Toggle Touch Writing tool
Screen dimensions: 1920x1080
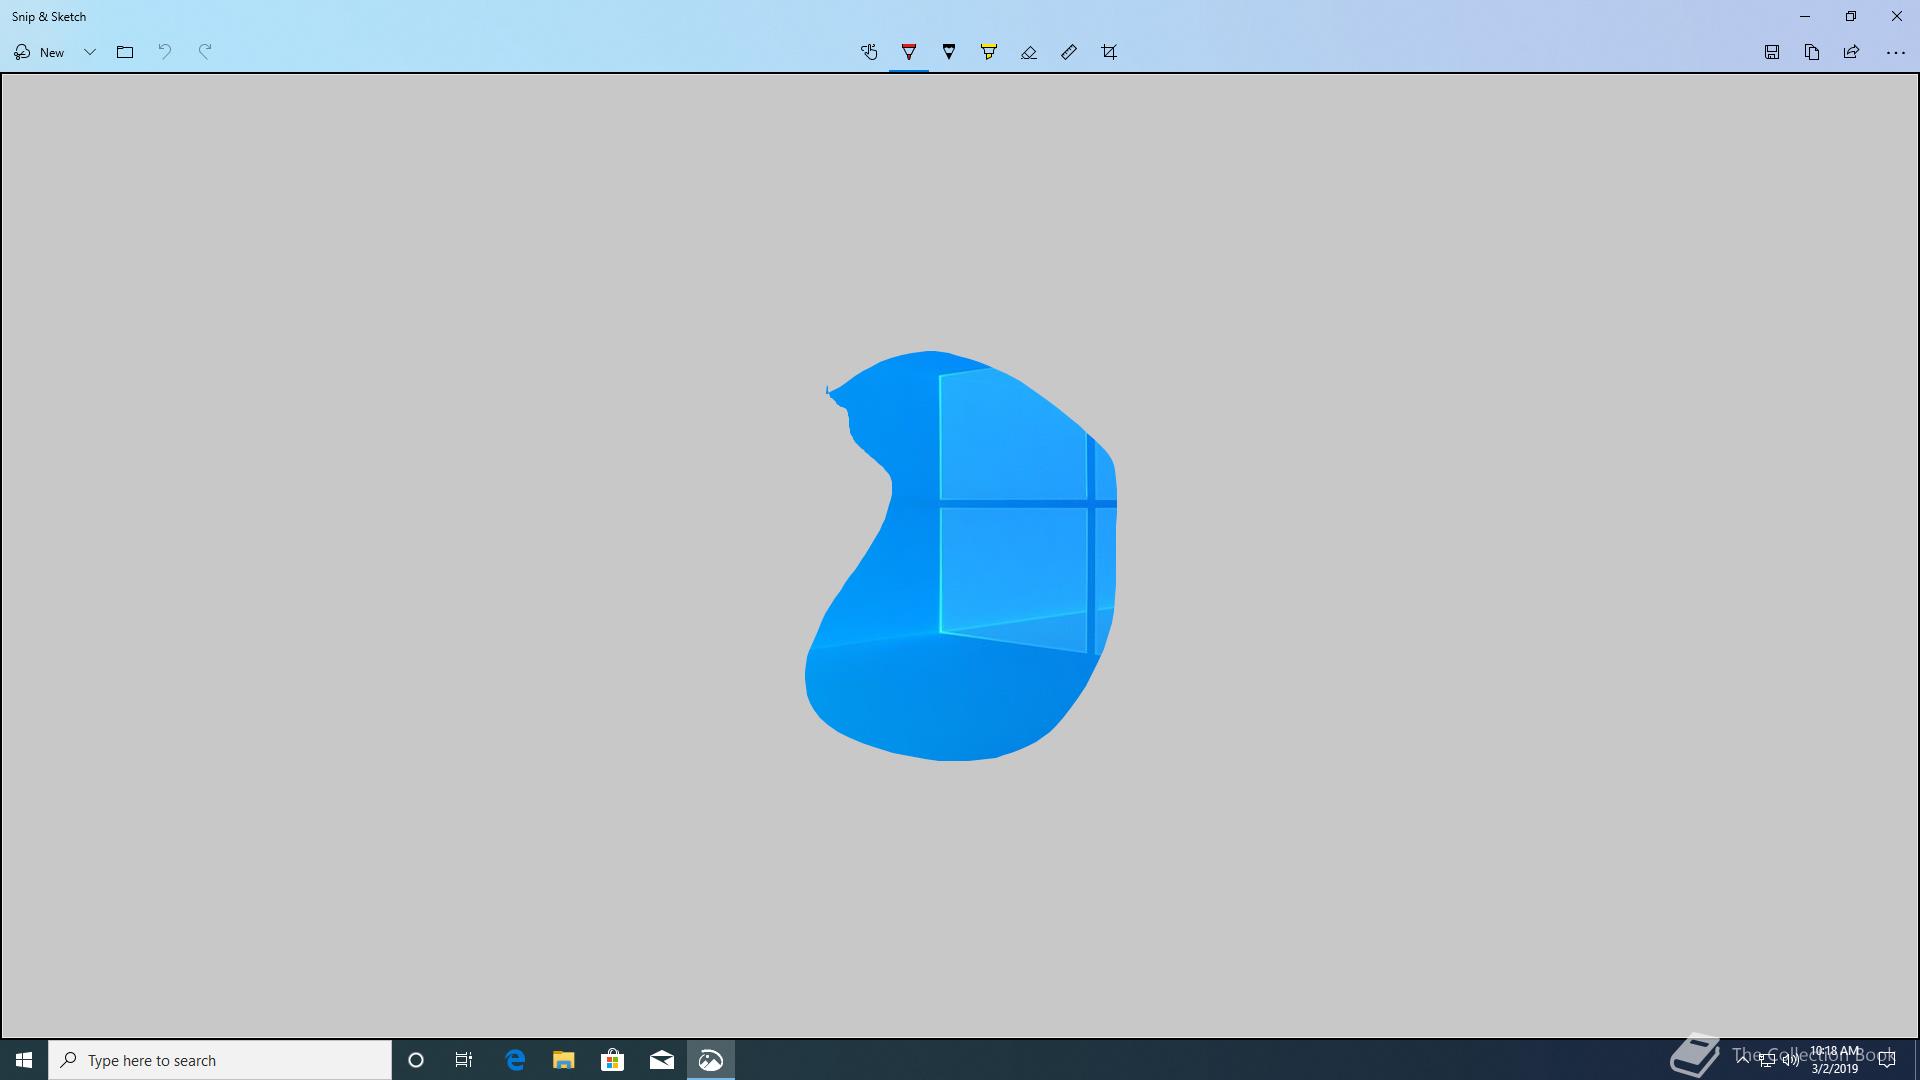point(869,52)
